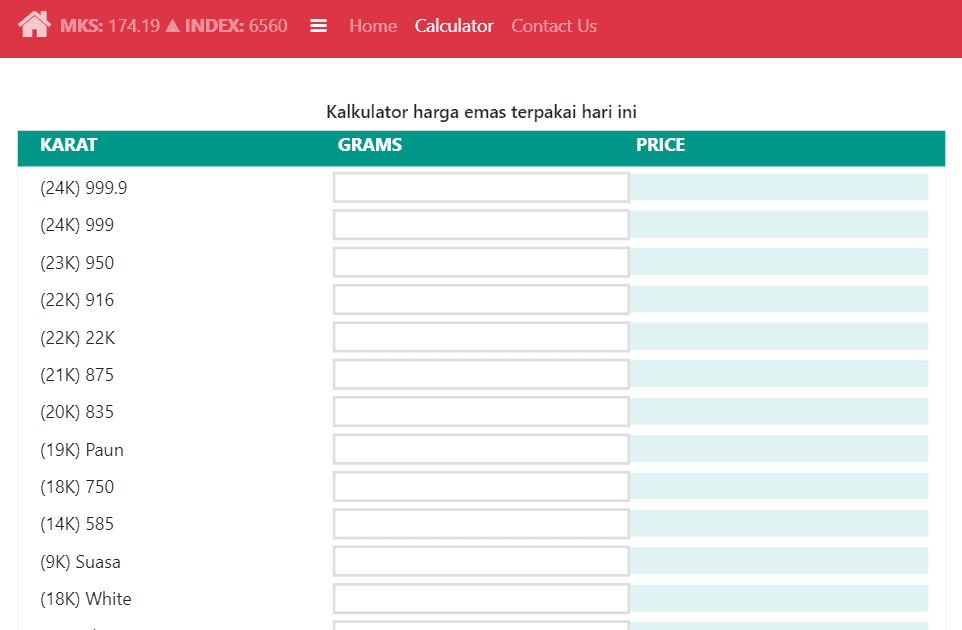962x630 pixels.
Task: Focus grams input for (22K) 22K
Action: point(482,337)
